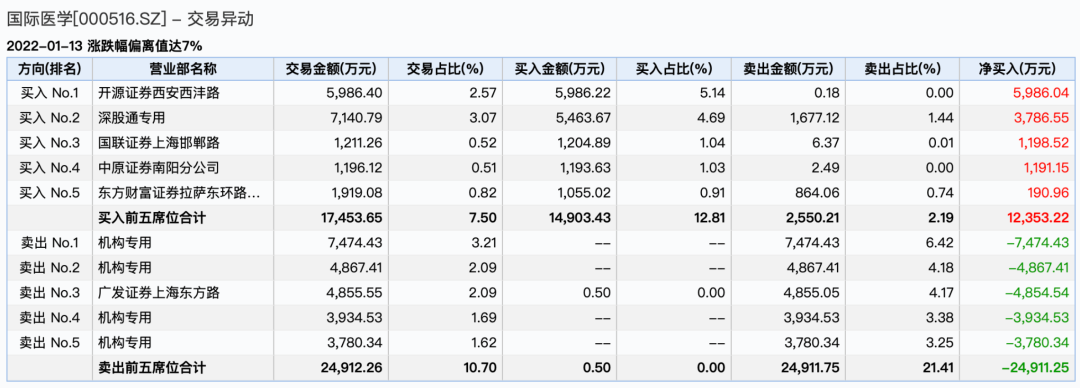Click the 净买入(万元) column header
The height and width of the screenshot is (388, 1080).
click(1017, 69)
